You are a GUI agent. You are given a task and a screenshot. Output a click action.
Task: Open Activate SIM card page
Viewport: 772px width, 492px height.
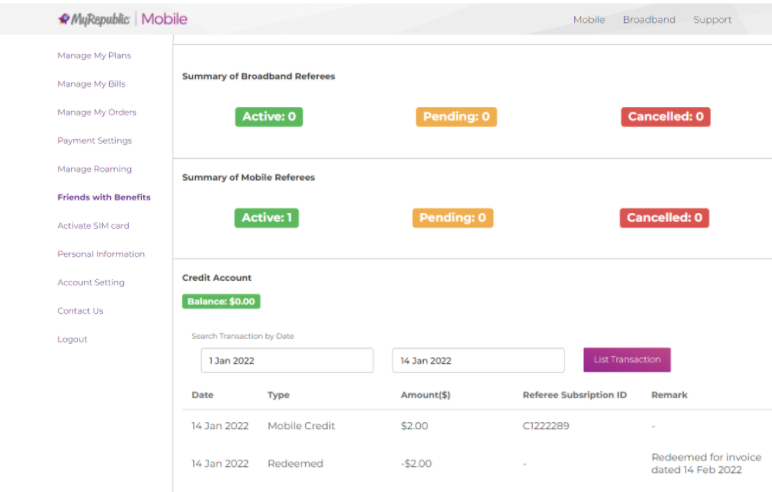point(93,226)
